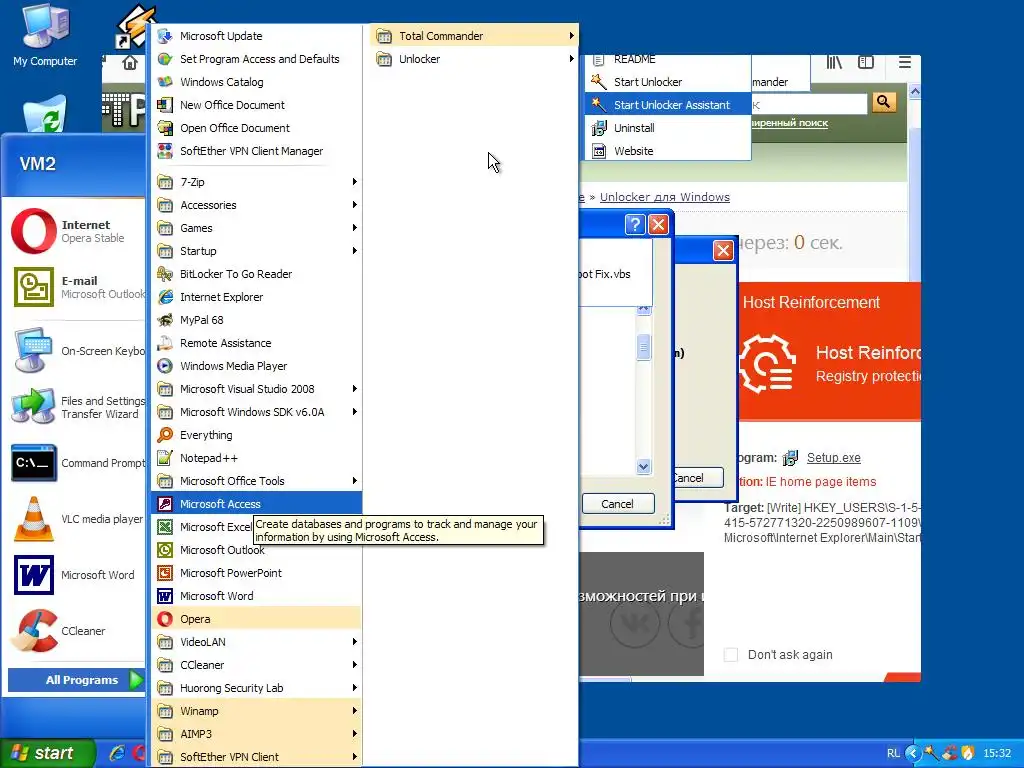Image resolution: width=1024 pixels, height=768 pixels.
Task: Click the browser search magnifier button
Action: (x=884, y=102)
